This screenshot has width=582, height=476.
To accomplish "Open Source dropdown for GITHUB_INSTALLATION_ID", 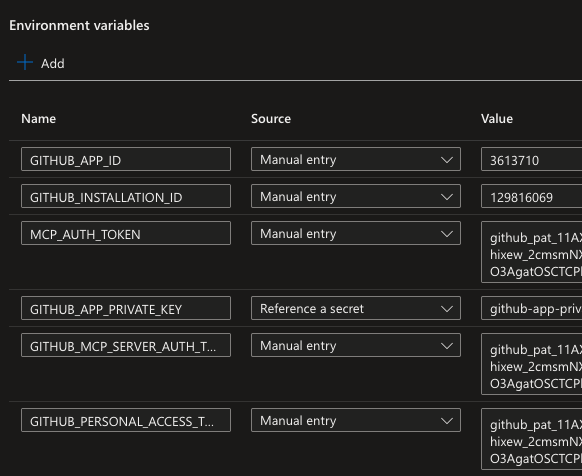I will [x=356, y=196].
